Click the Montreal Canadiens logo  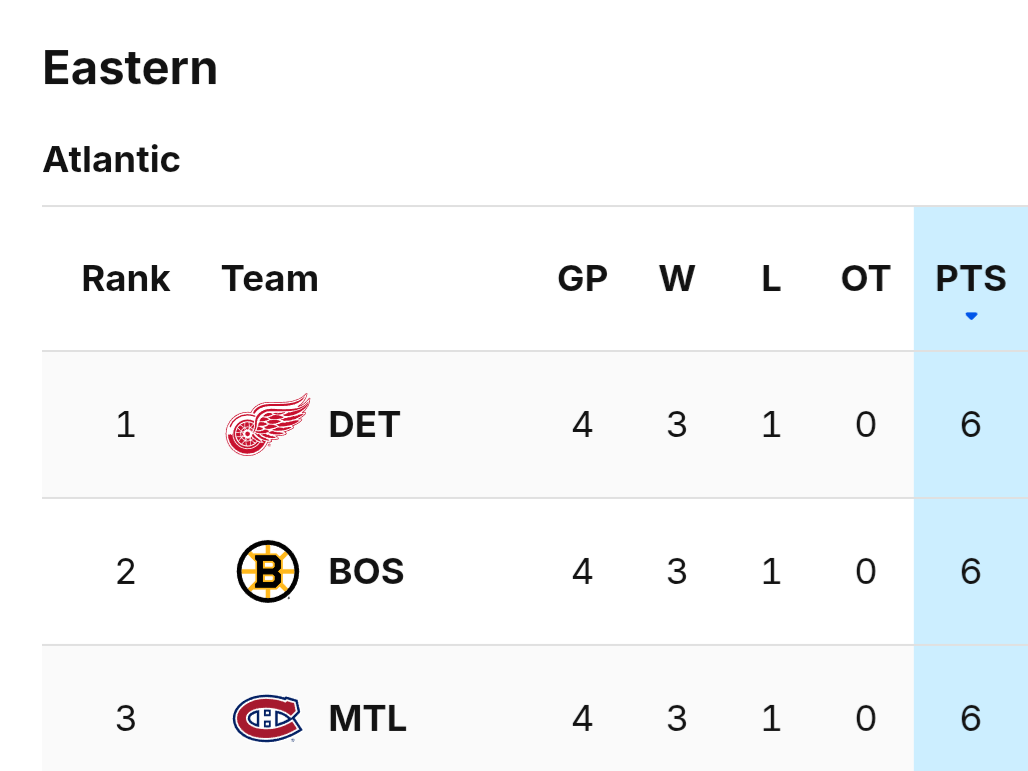point(267,718)
